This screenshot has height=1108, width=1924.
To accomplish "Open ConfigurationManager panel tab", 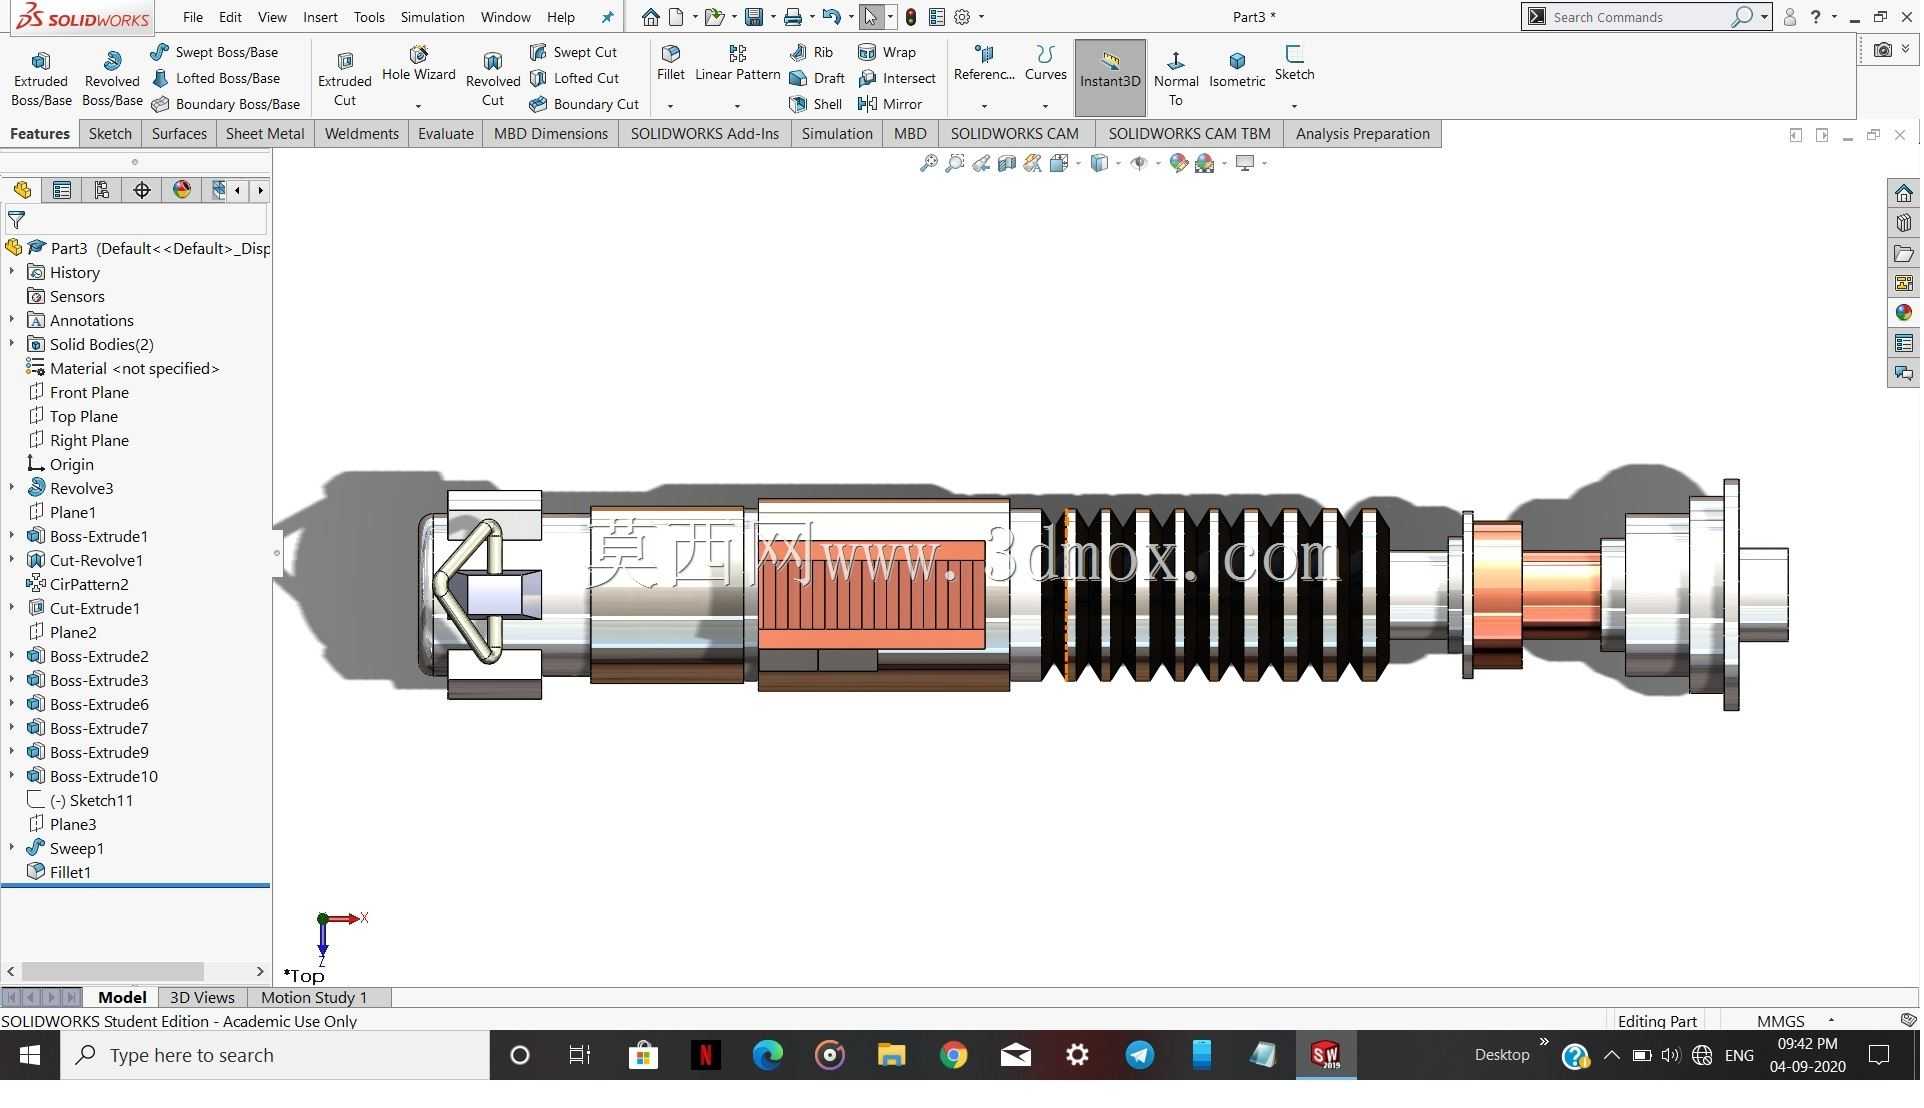I will [x=102, y=190].
